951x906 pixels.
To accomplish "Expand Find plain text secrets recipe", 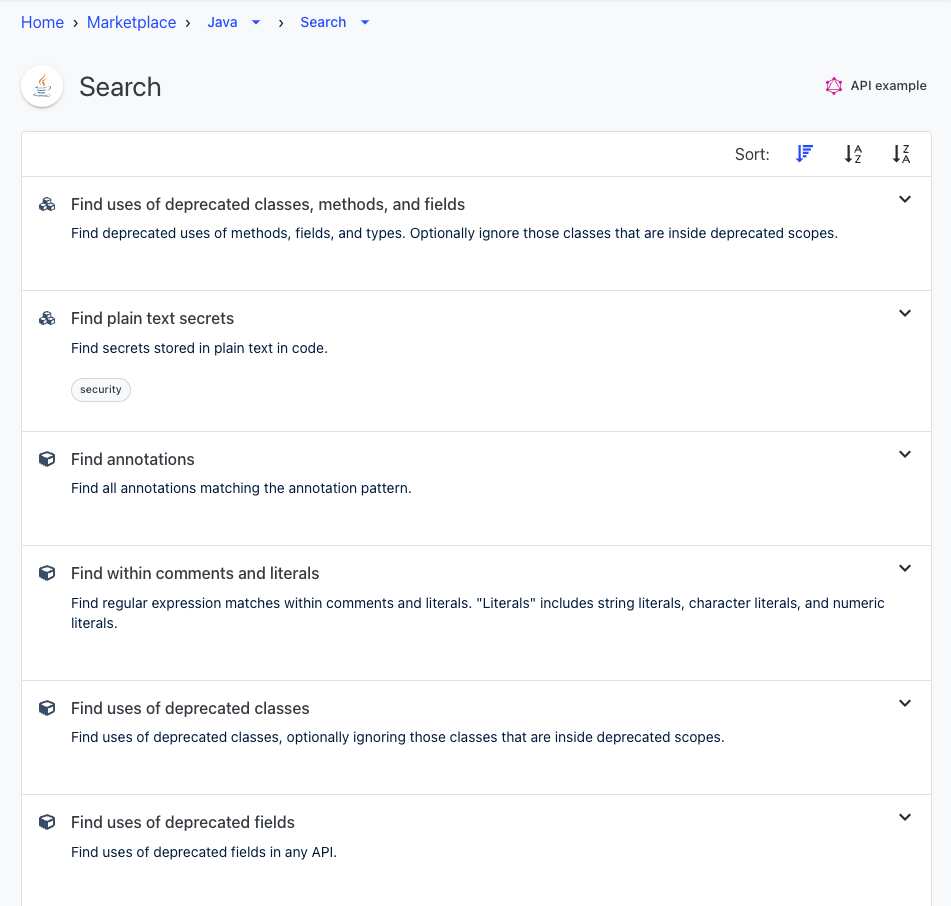I will pyautogui.click(x=904, y=314).
